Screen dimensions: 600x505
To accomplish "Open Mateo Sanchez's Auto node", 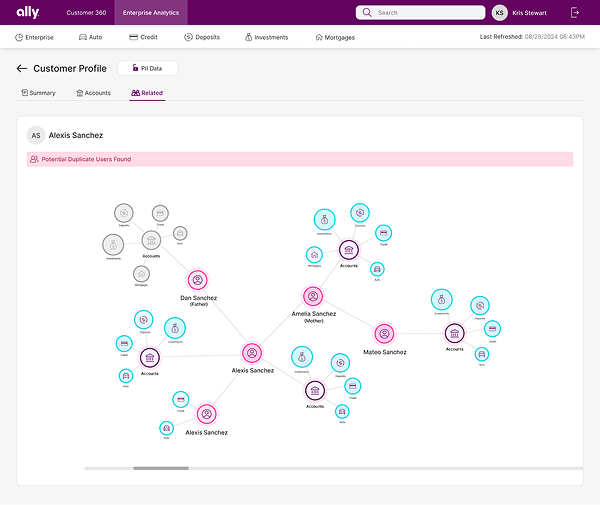I will pos(482,354).
